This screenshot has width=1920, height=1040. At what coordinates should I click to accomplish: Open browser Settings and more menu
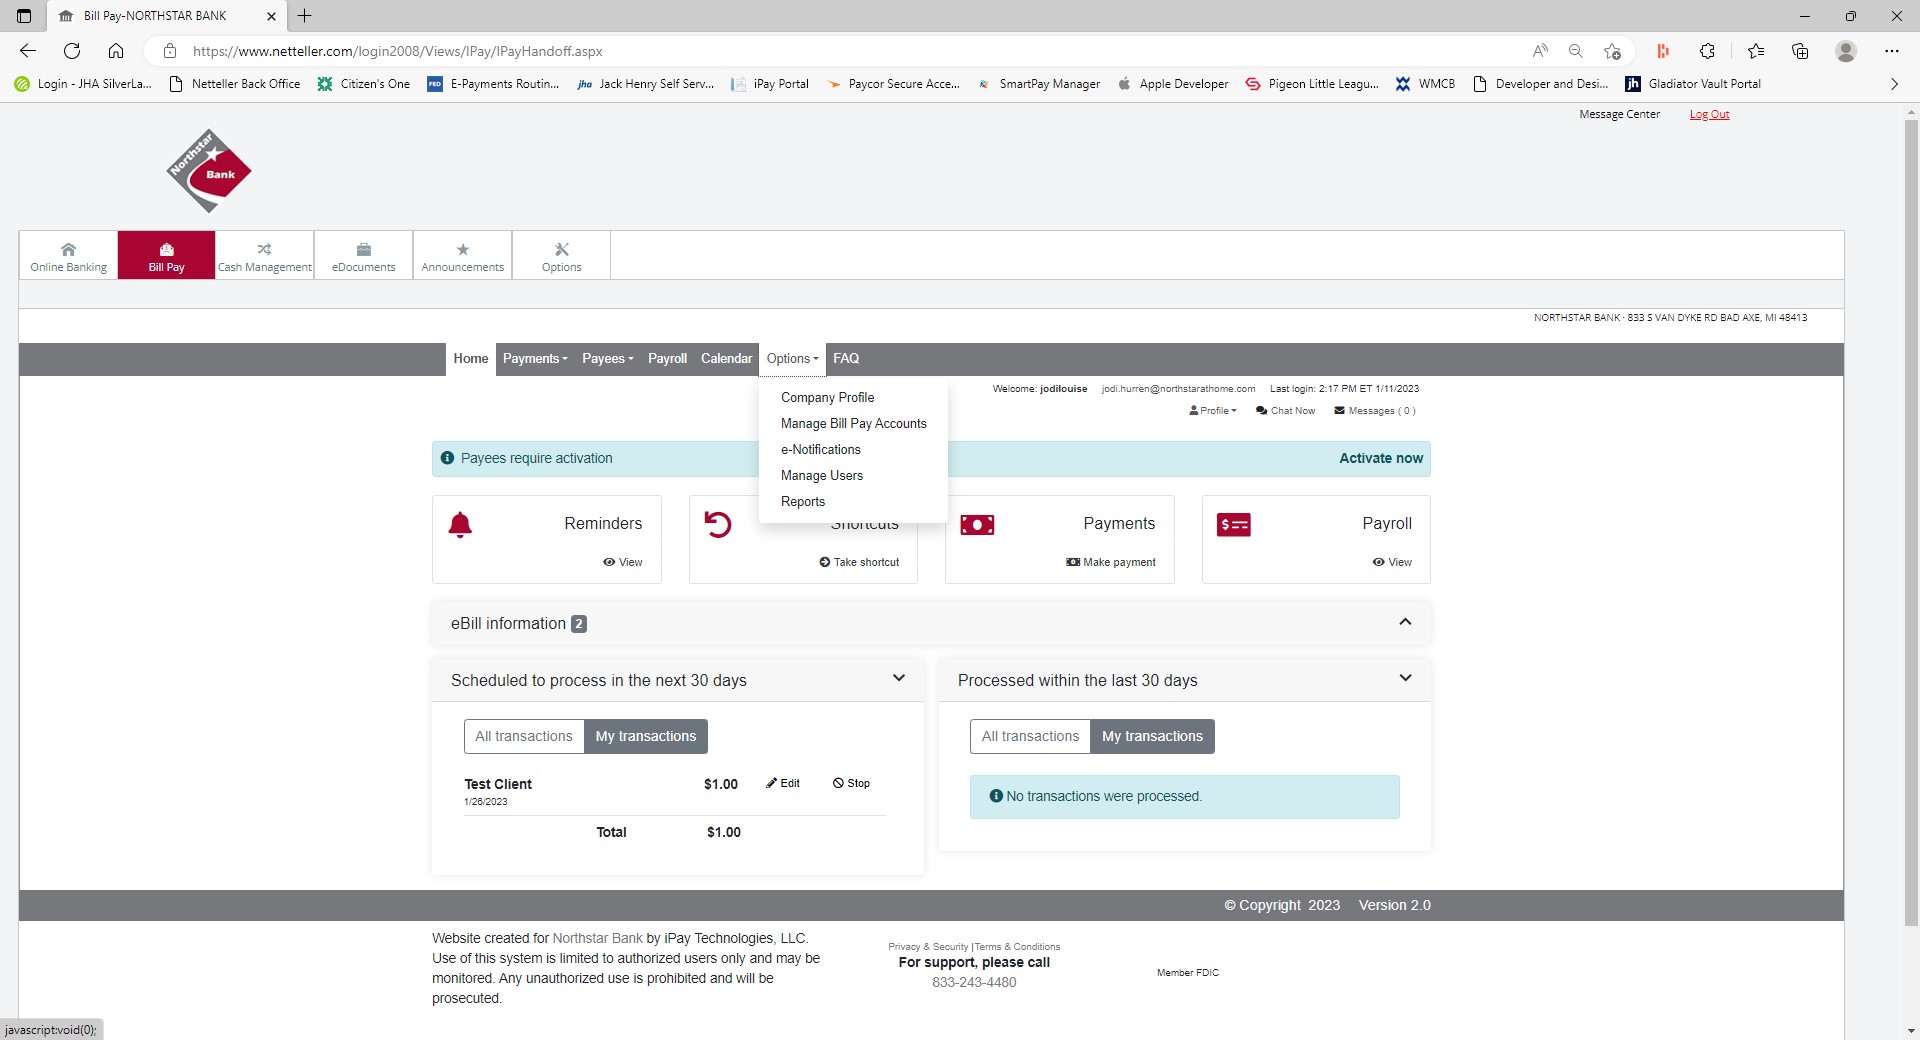[1891, 51]
